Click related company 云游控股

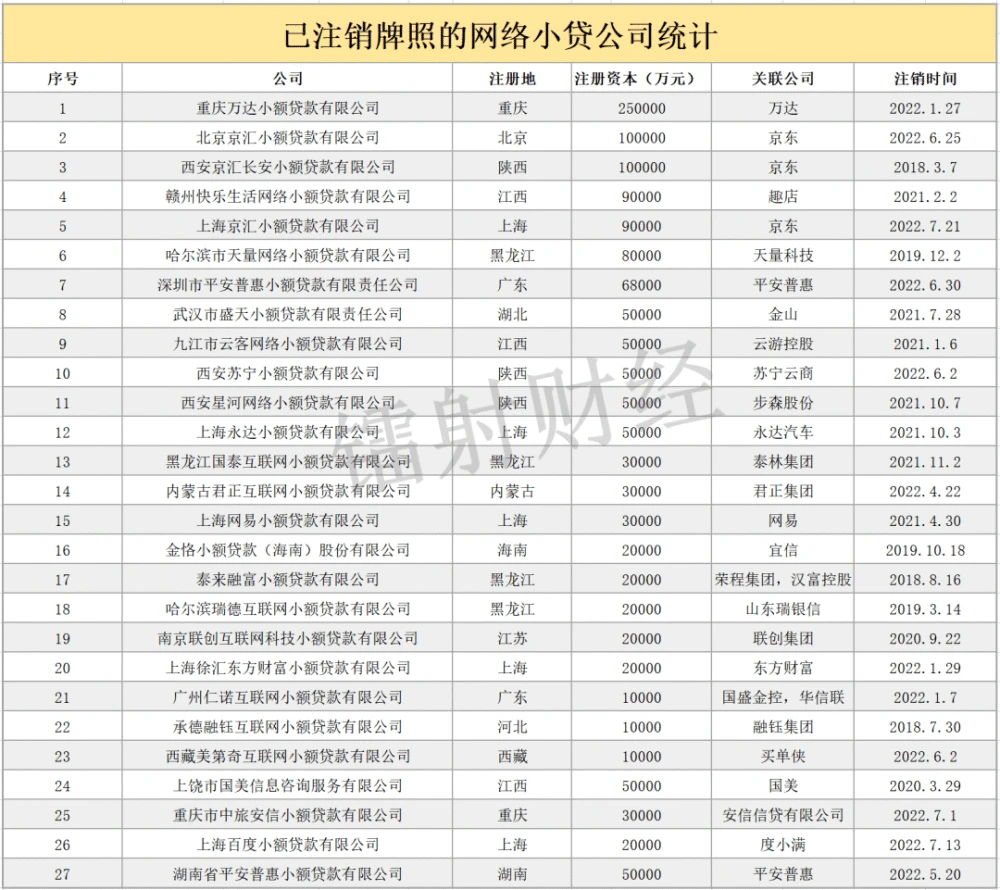783,344
